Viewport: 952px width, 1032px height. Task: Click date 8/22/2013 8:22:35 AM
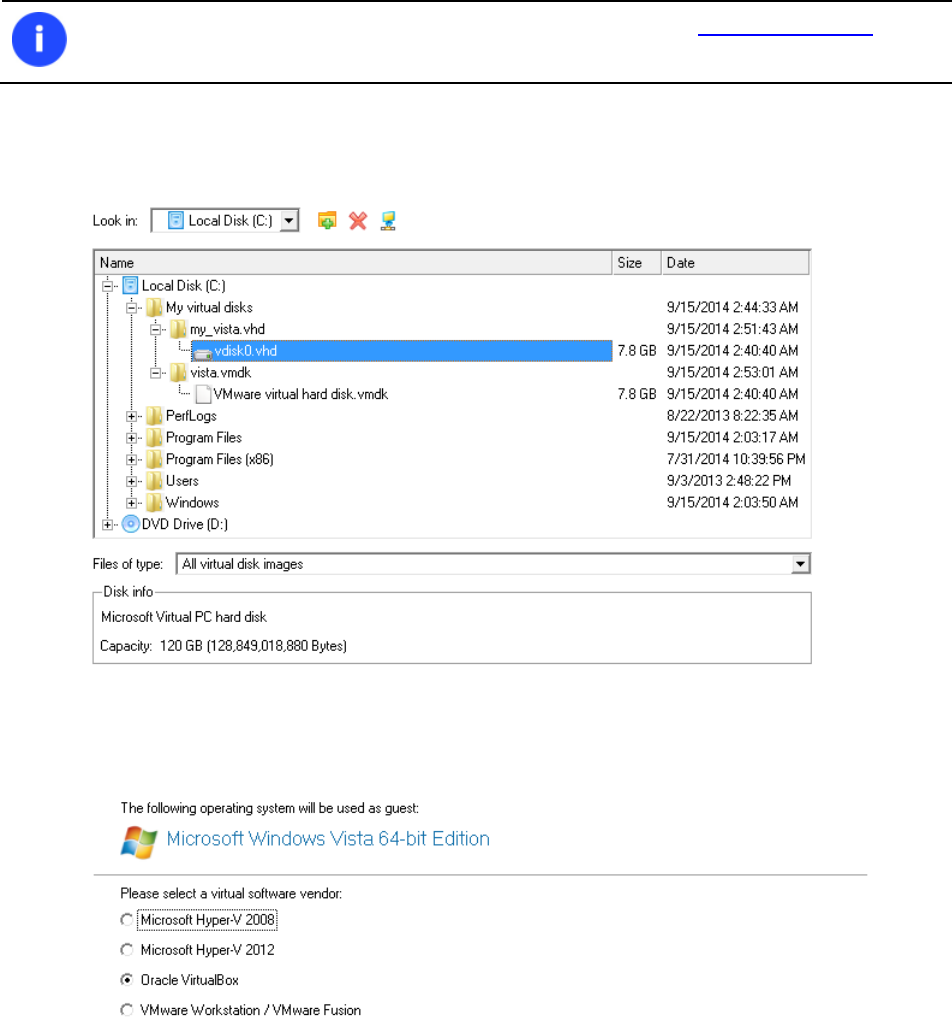click(732, 416)
